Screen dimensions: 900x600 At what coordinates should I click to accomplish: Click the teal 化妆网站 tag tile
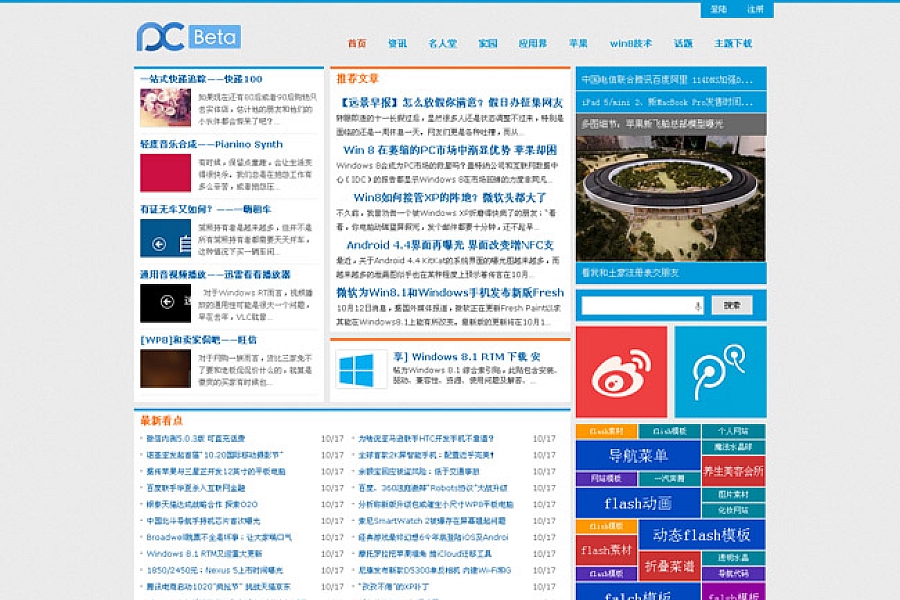coord(733,510)
